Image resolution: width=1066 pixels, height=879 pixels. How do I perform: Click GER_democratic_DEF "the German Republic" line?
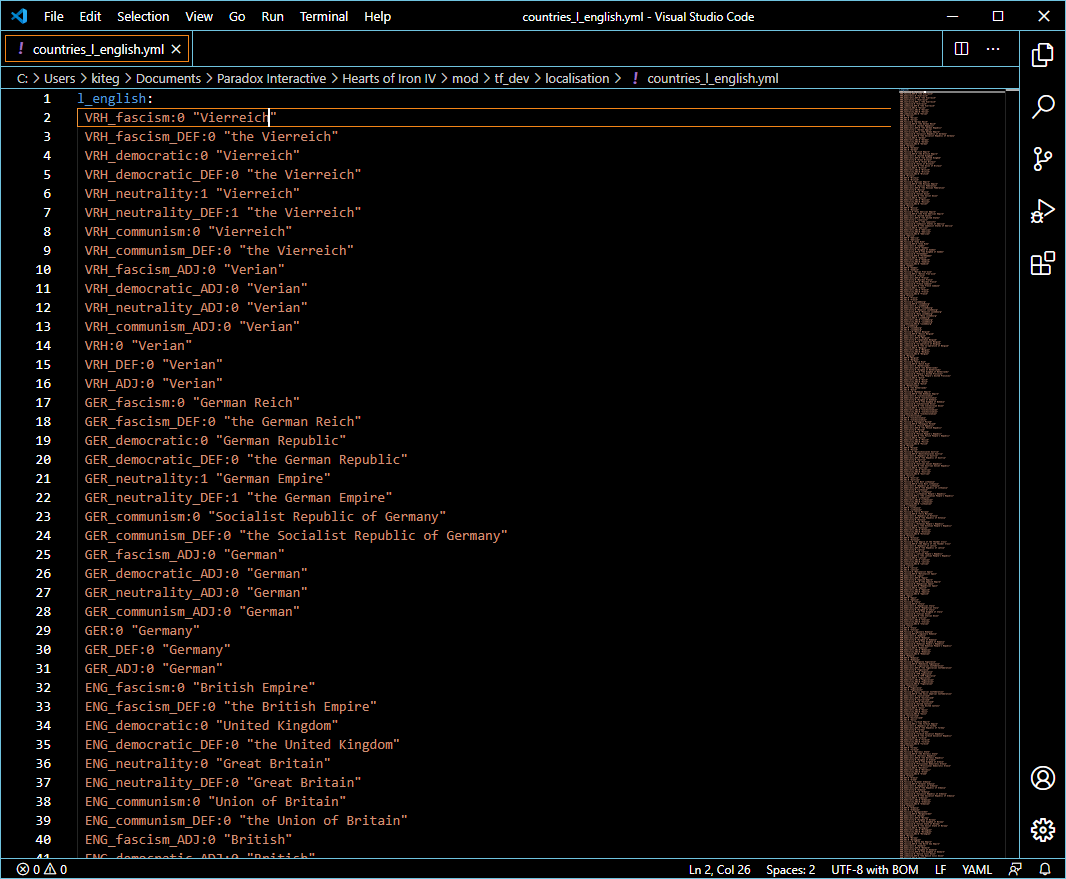point(246,460)
